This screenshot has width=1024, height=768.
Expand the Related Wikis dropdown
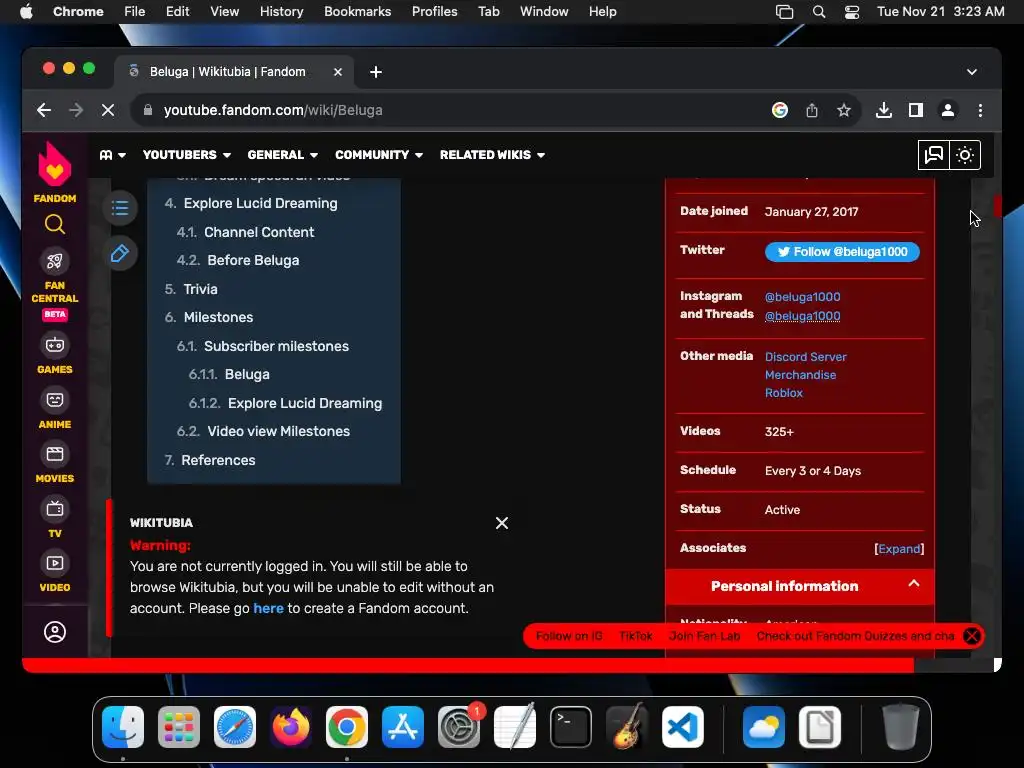pyautogui.click(x=492, y=155)
